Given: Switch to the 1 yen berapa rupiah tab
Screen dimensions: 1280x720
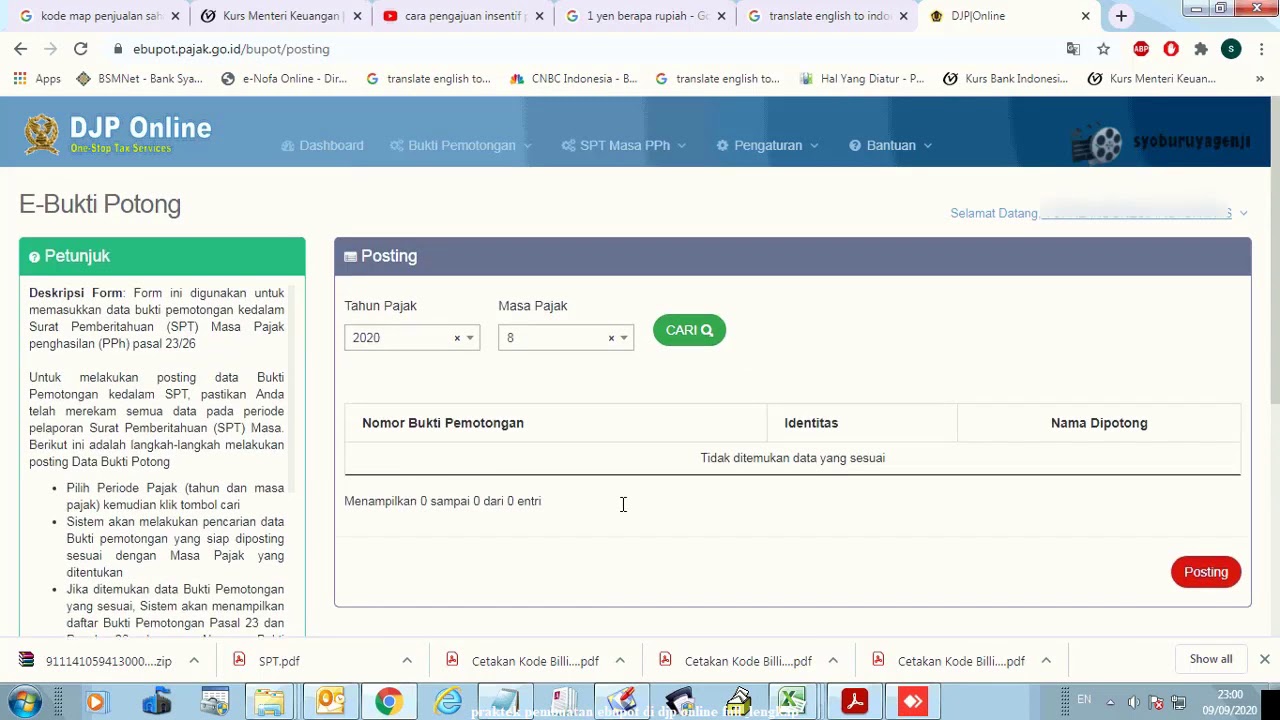Looking at the screenshot, I should pos(646,16).
